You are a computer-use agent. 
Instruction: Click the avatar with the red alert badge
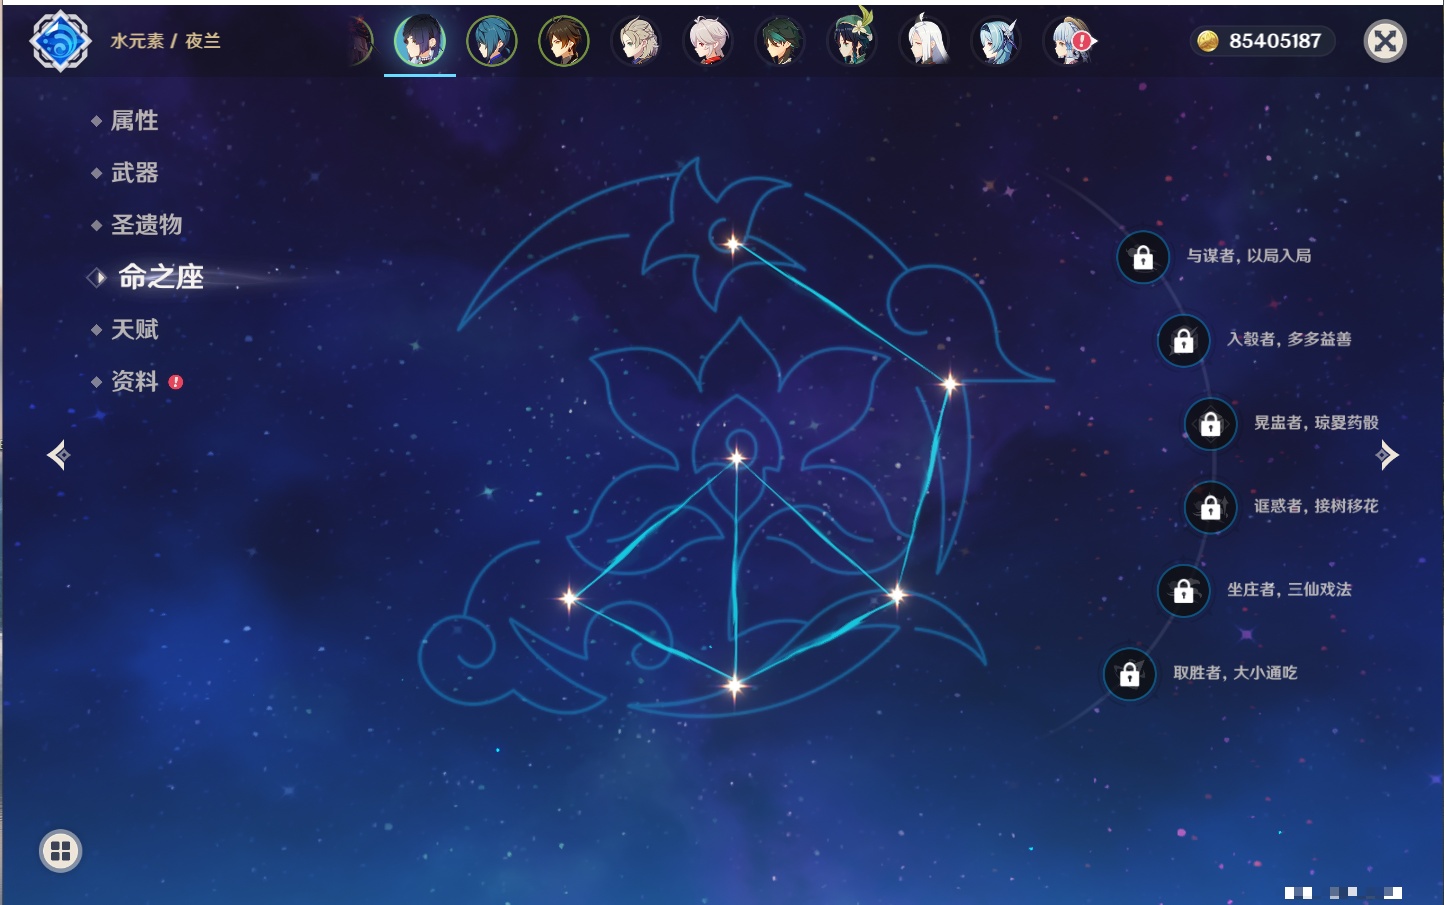pos(1069,41)
